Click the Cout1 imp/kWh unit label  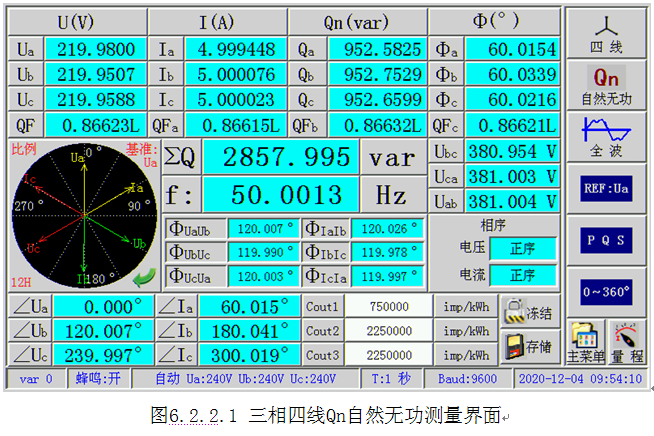coord(466,307)
